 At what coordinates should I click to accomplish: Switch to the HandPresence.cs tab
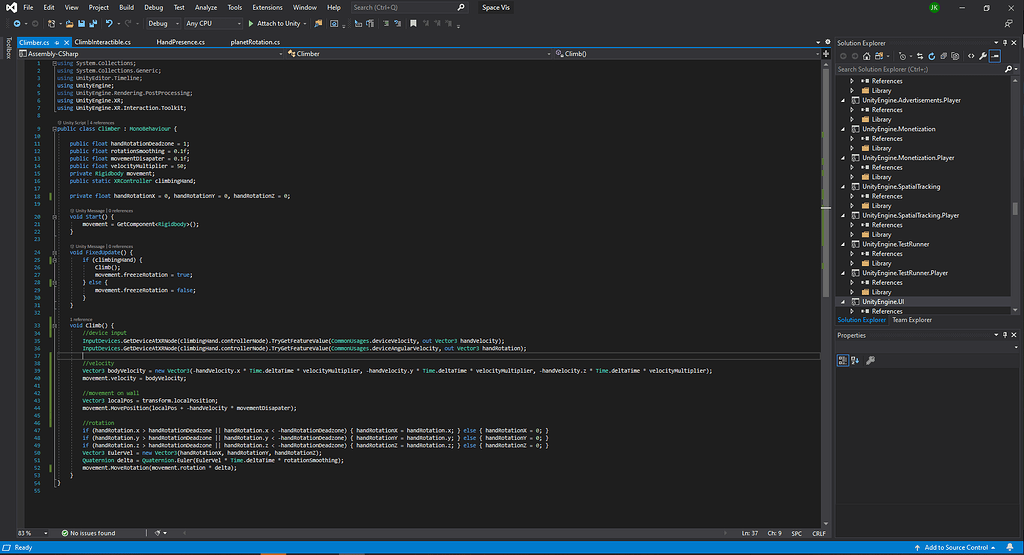coord(181,43)
